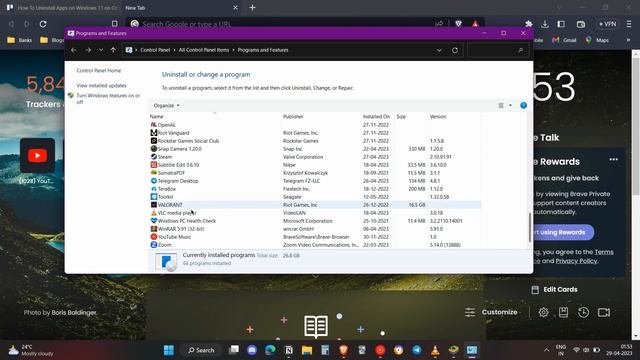Open view options dropdown arrow

510,105
